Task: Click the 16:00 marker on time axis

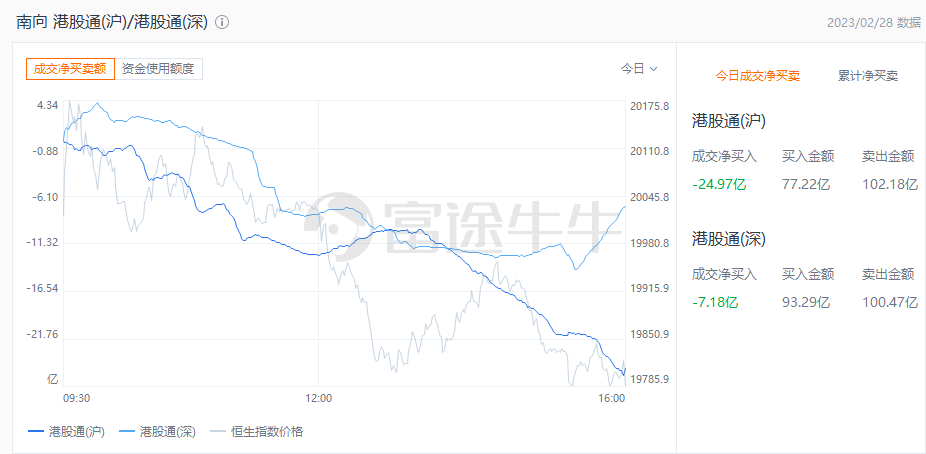Action: tap(611, 398)
